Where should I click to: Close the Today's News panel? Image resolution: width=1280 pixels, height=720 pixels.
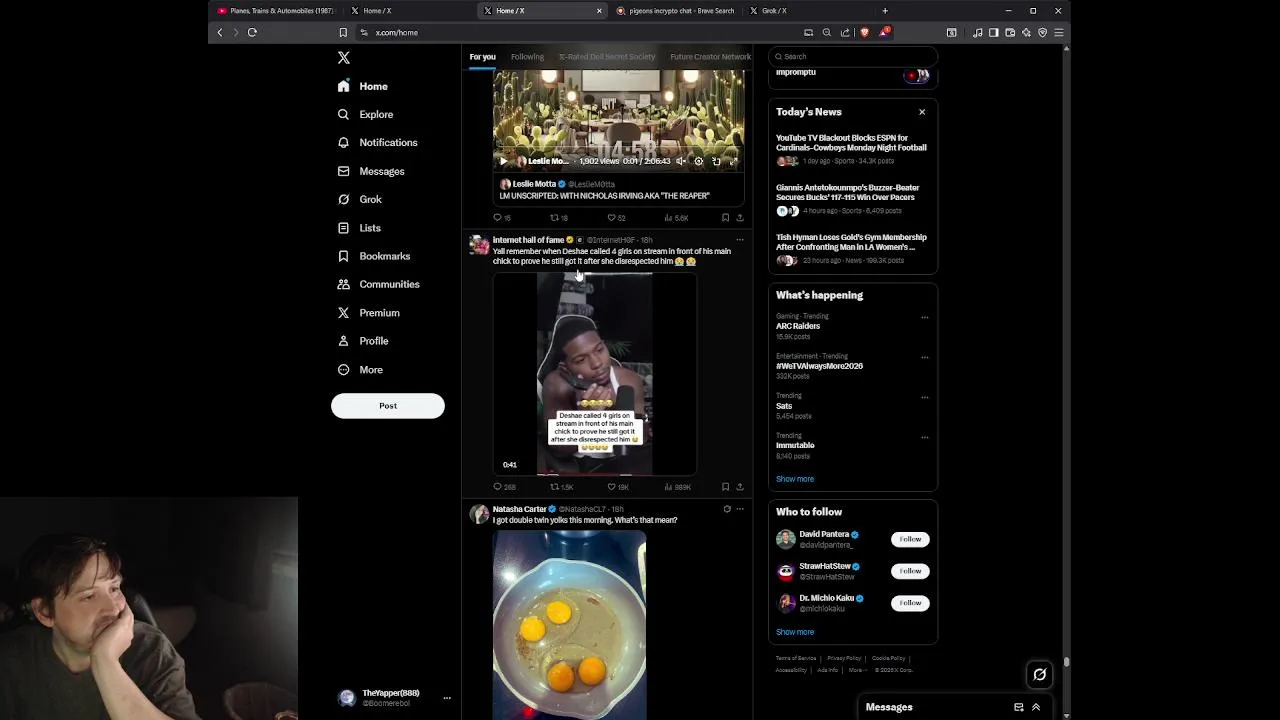coord(922,112)
